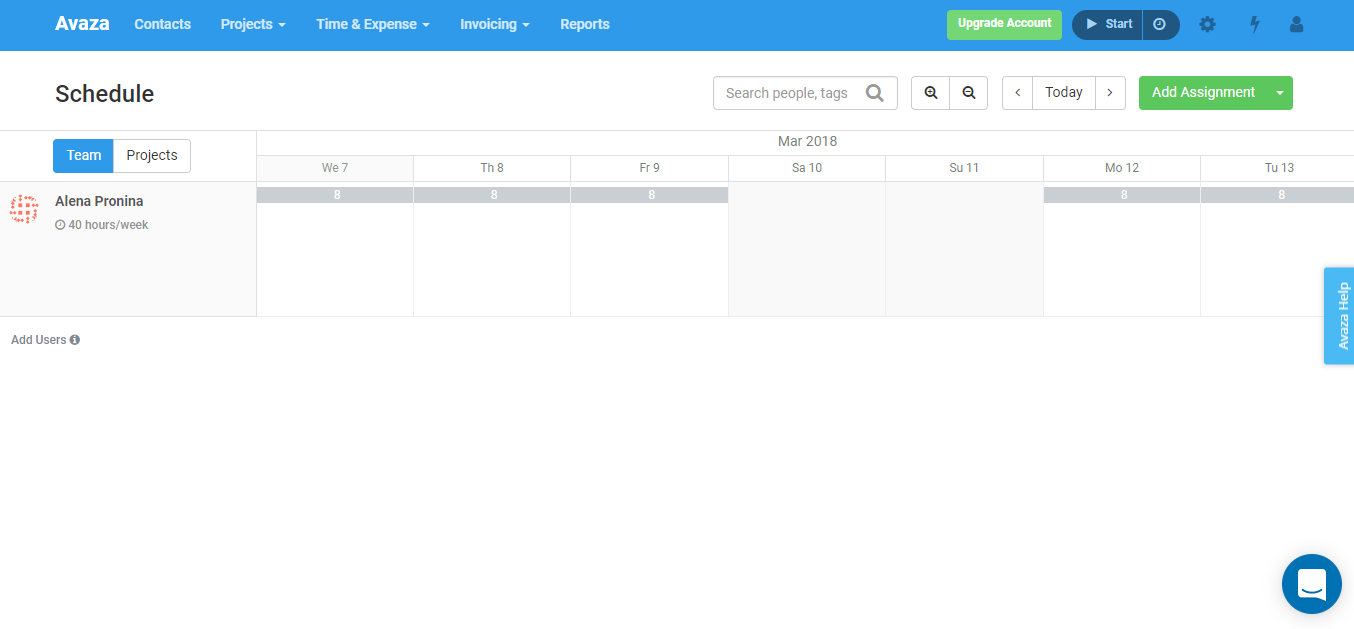
Task: Click the timer clock icon beside Start
Action: click(1160, 24)
